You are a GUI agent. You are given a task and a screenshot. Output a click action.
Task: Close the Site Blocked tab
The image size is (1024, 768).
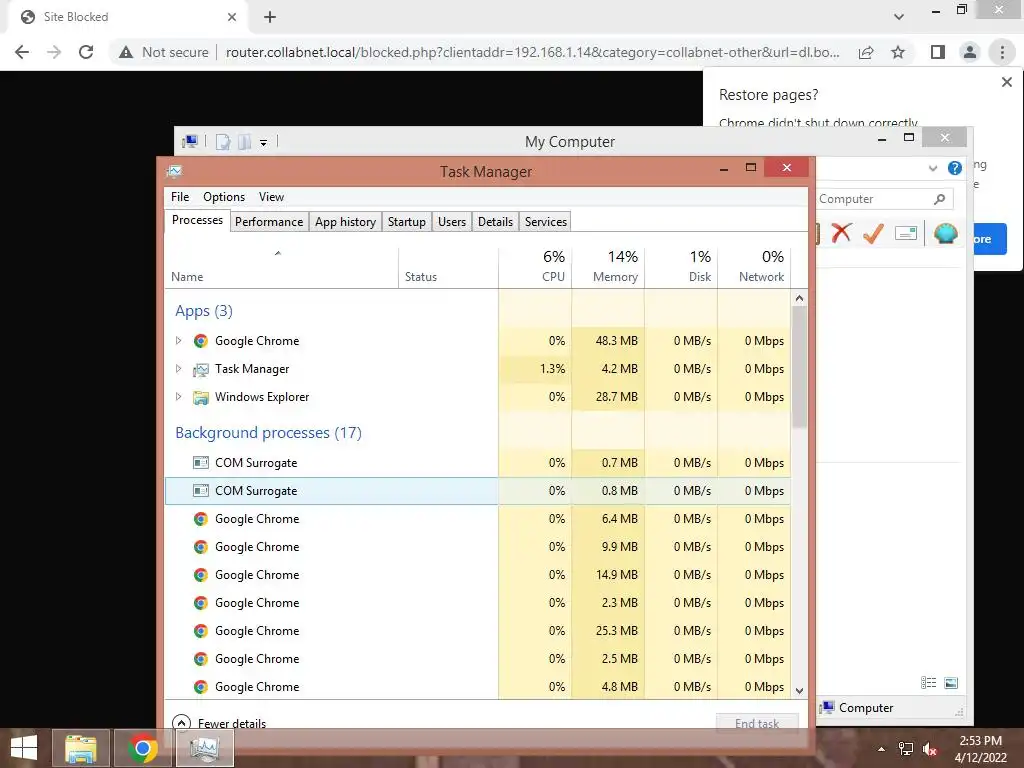click(x=232, y=17)
